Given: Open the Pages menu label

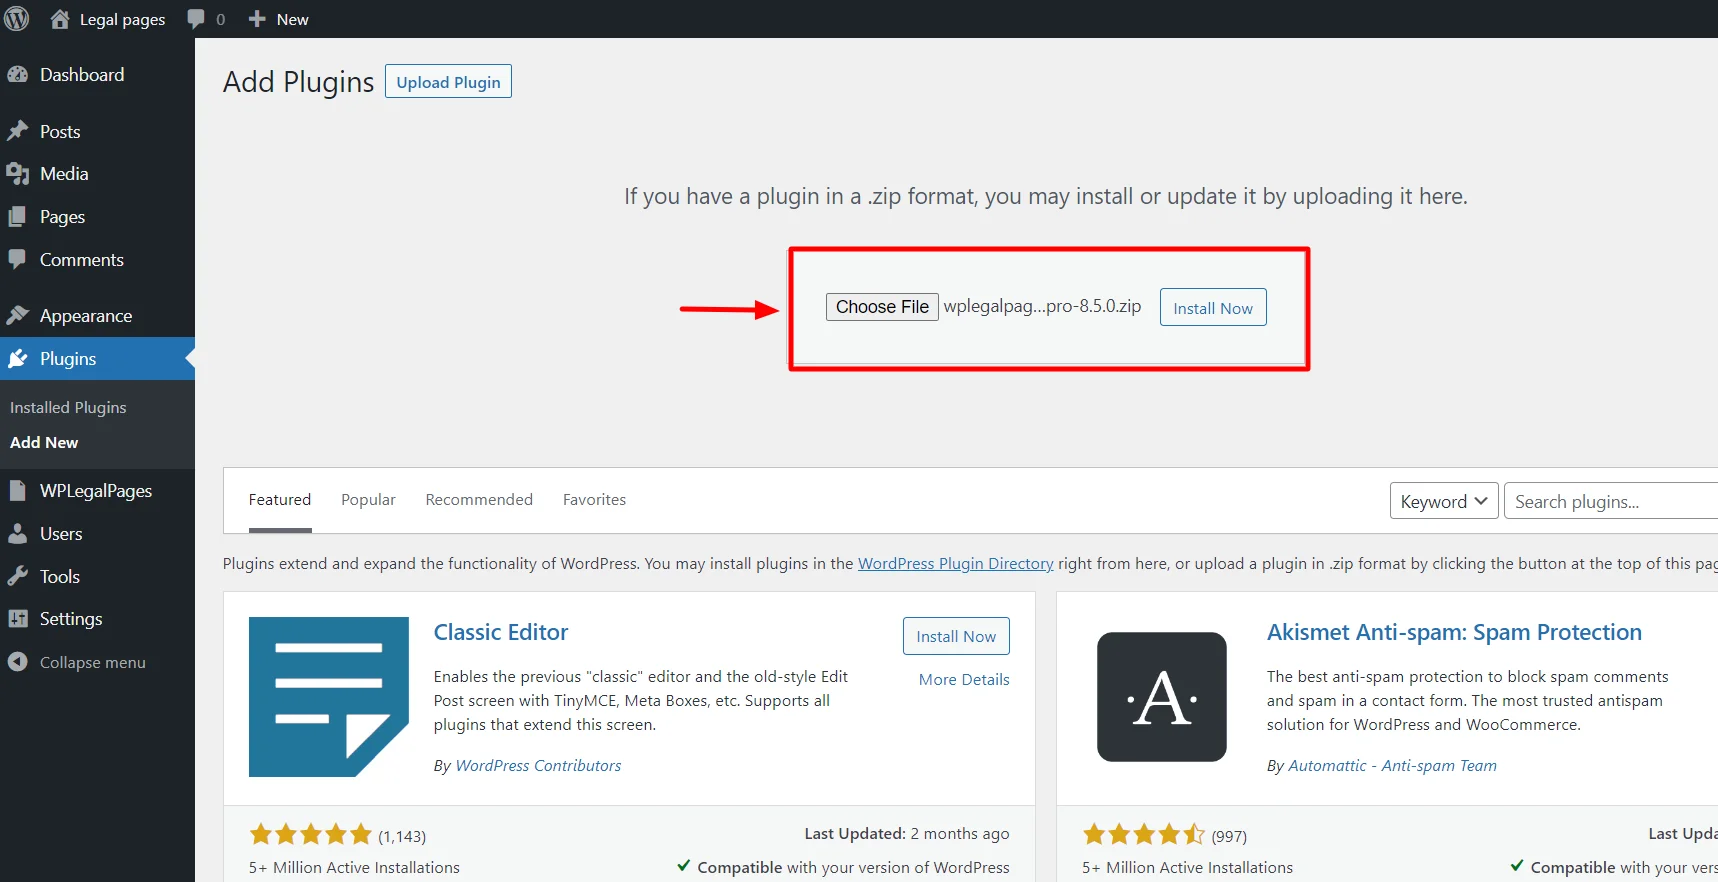Looking at the screenshot, I should click(x=62, y=217).
